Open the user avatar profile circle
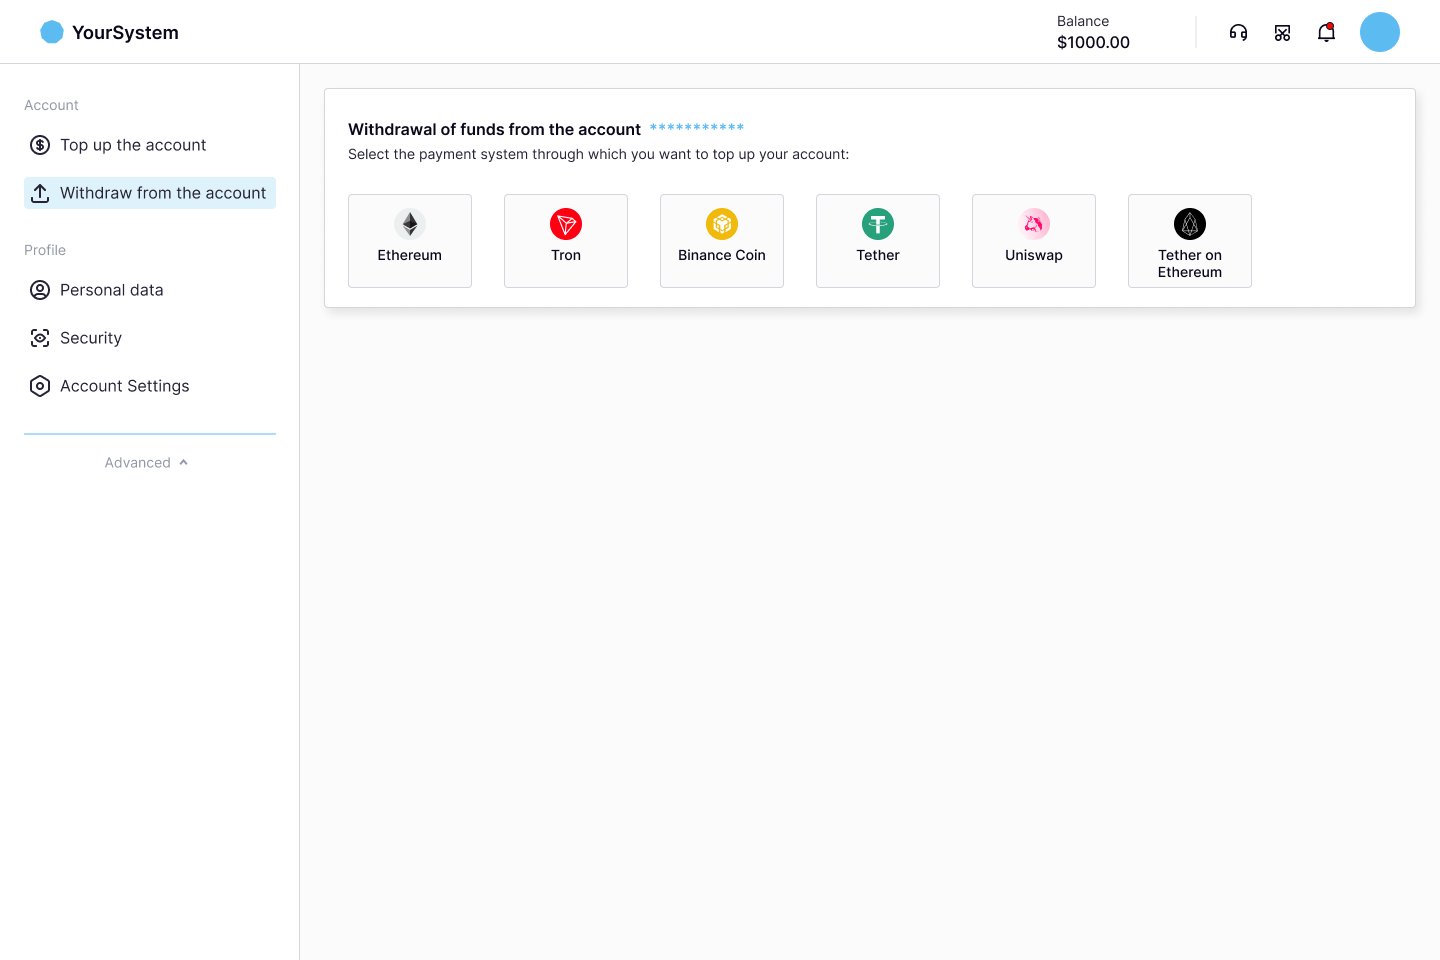This screenshot has width=1440, height=960. tap(1379, 32)
